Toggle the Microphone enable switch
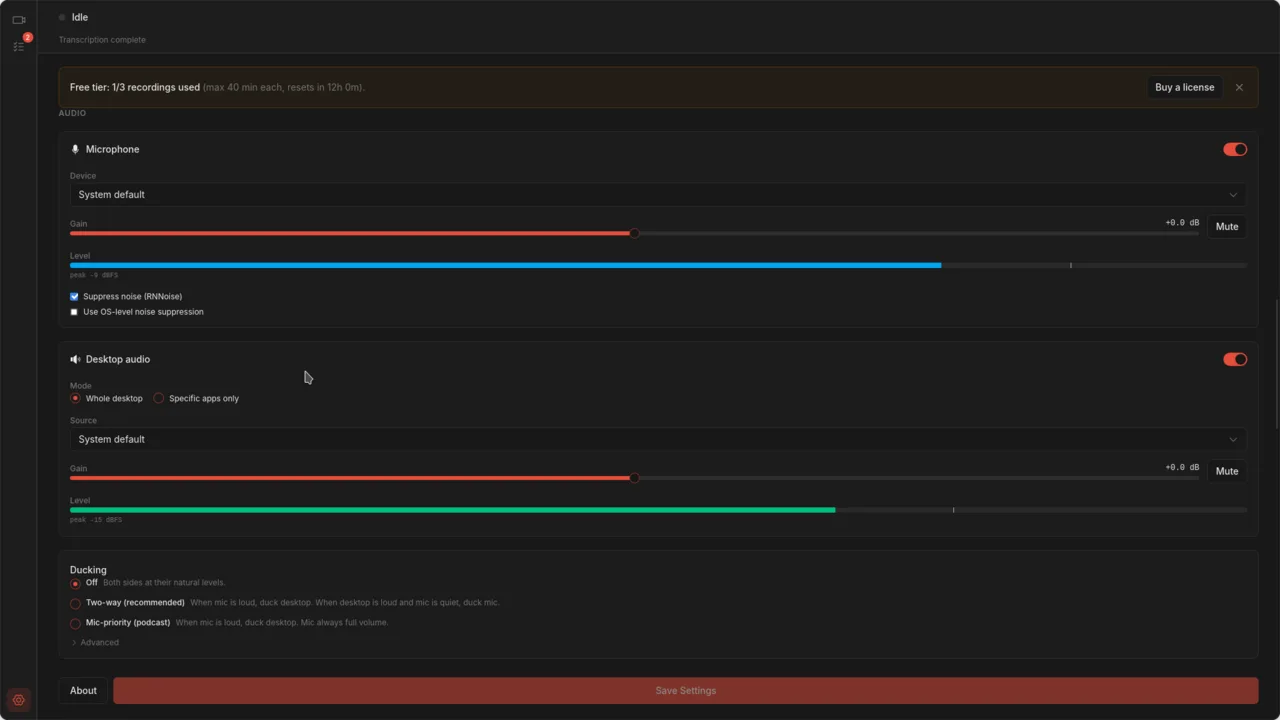The height and width of the screenshot is (720, 1280). 1235,149
